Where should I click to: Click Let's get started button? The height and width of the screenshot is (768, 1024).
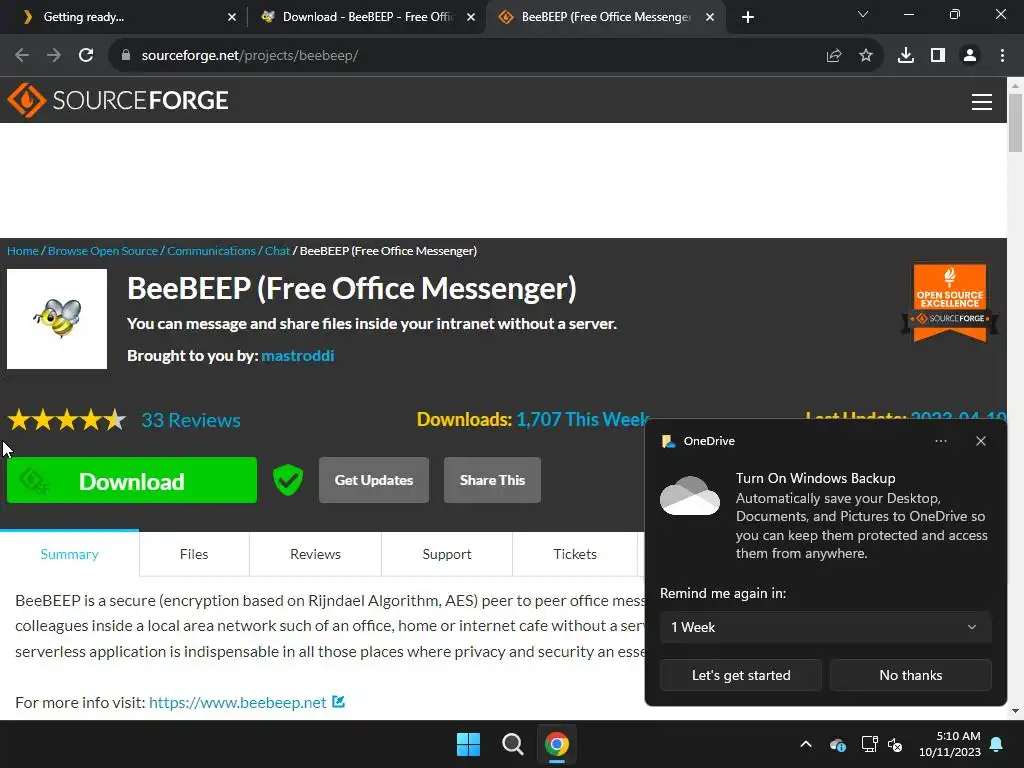[x=741, y=675]
